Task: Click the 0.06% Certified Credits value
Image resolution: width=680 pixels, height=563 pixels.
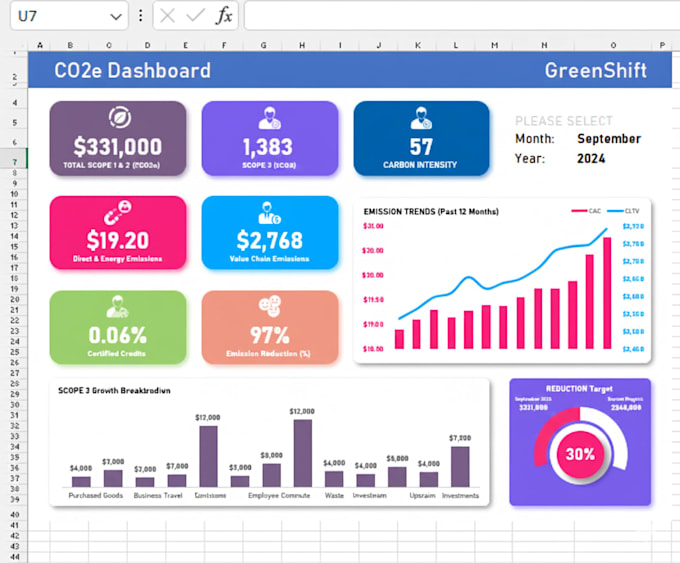Action: click(x=118, y=335)
